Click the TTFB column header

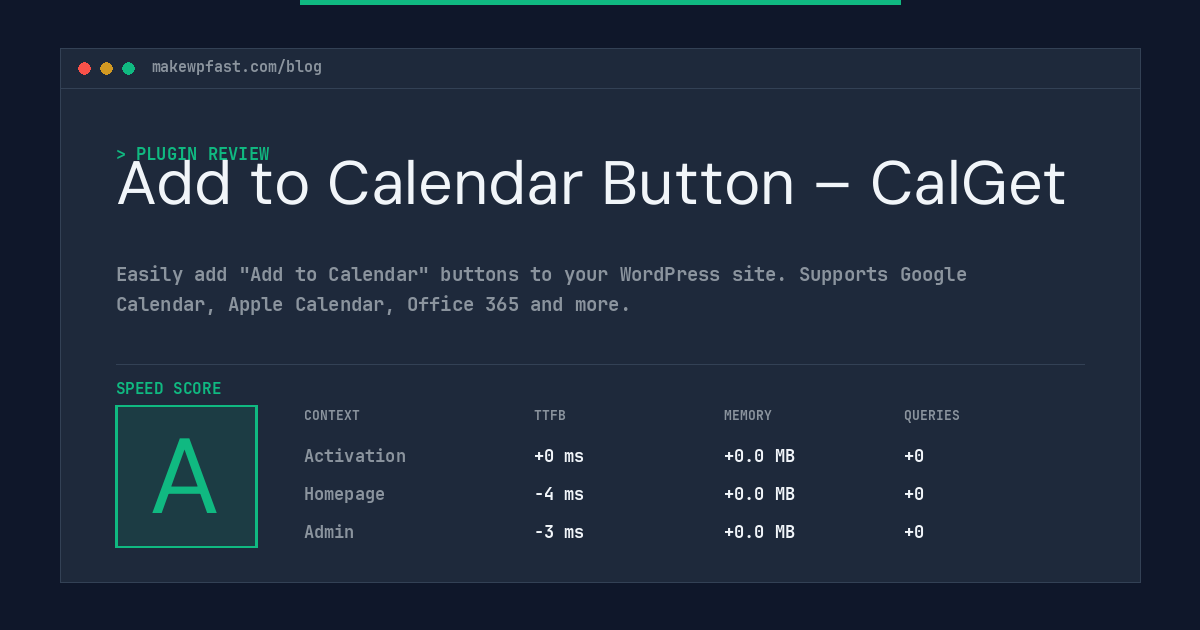(550, 416)
